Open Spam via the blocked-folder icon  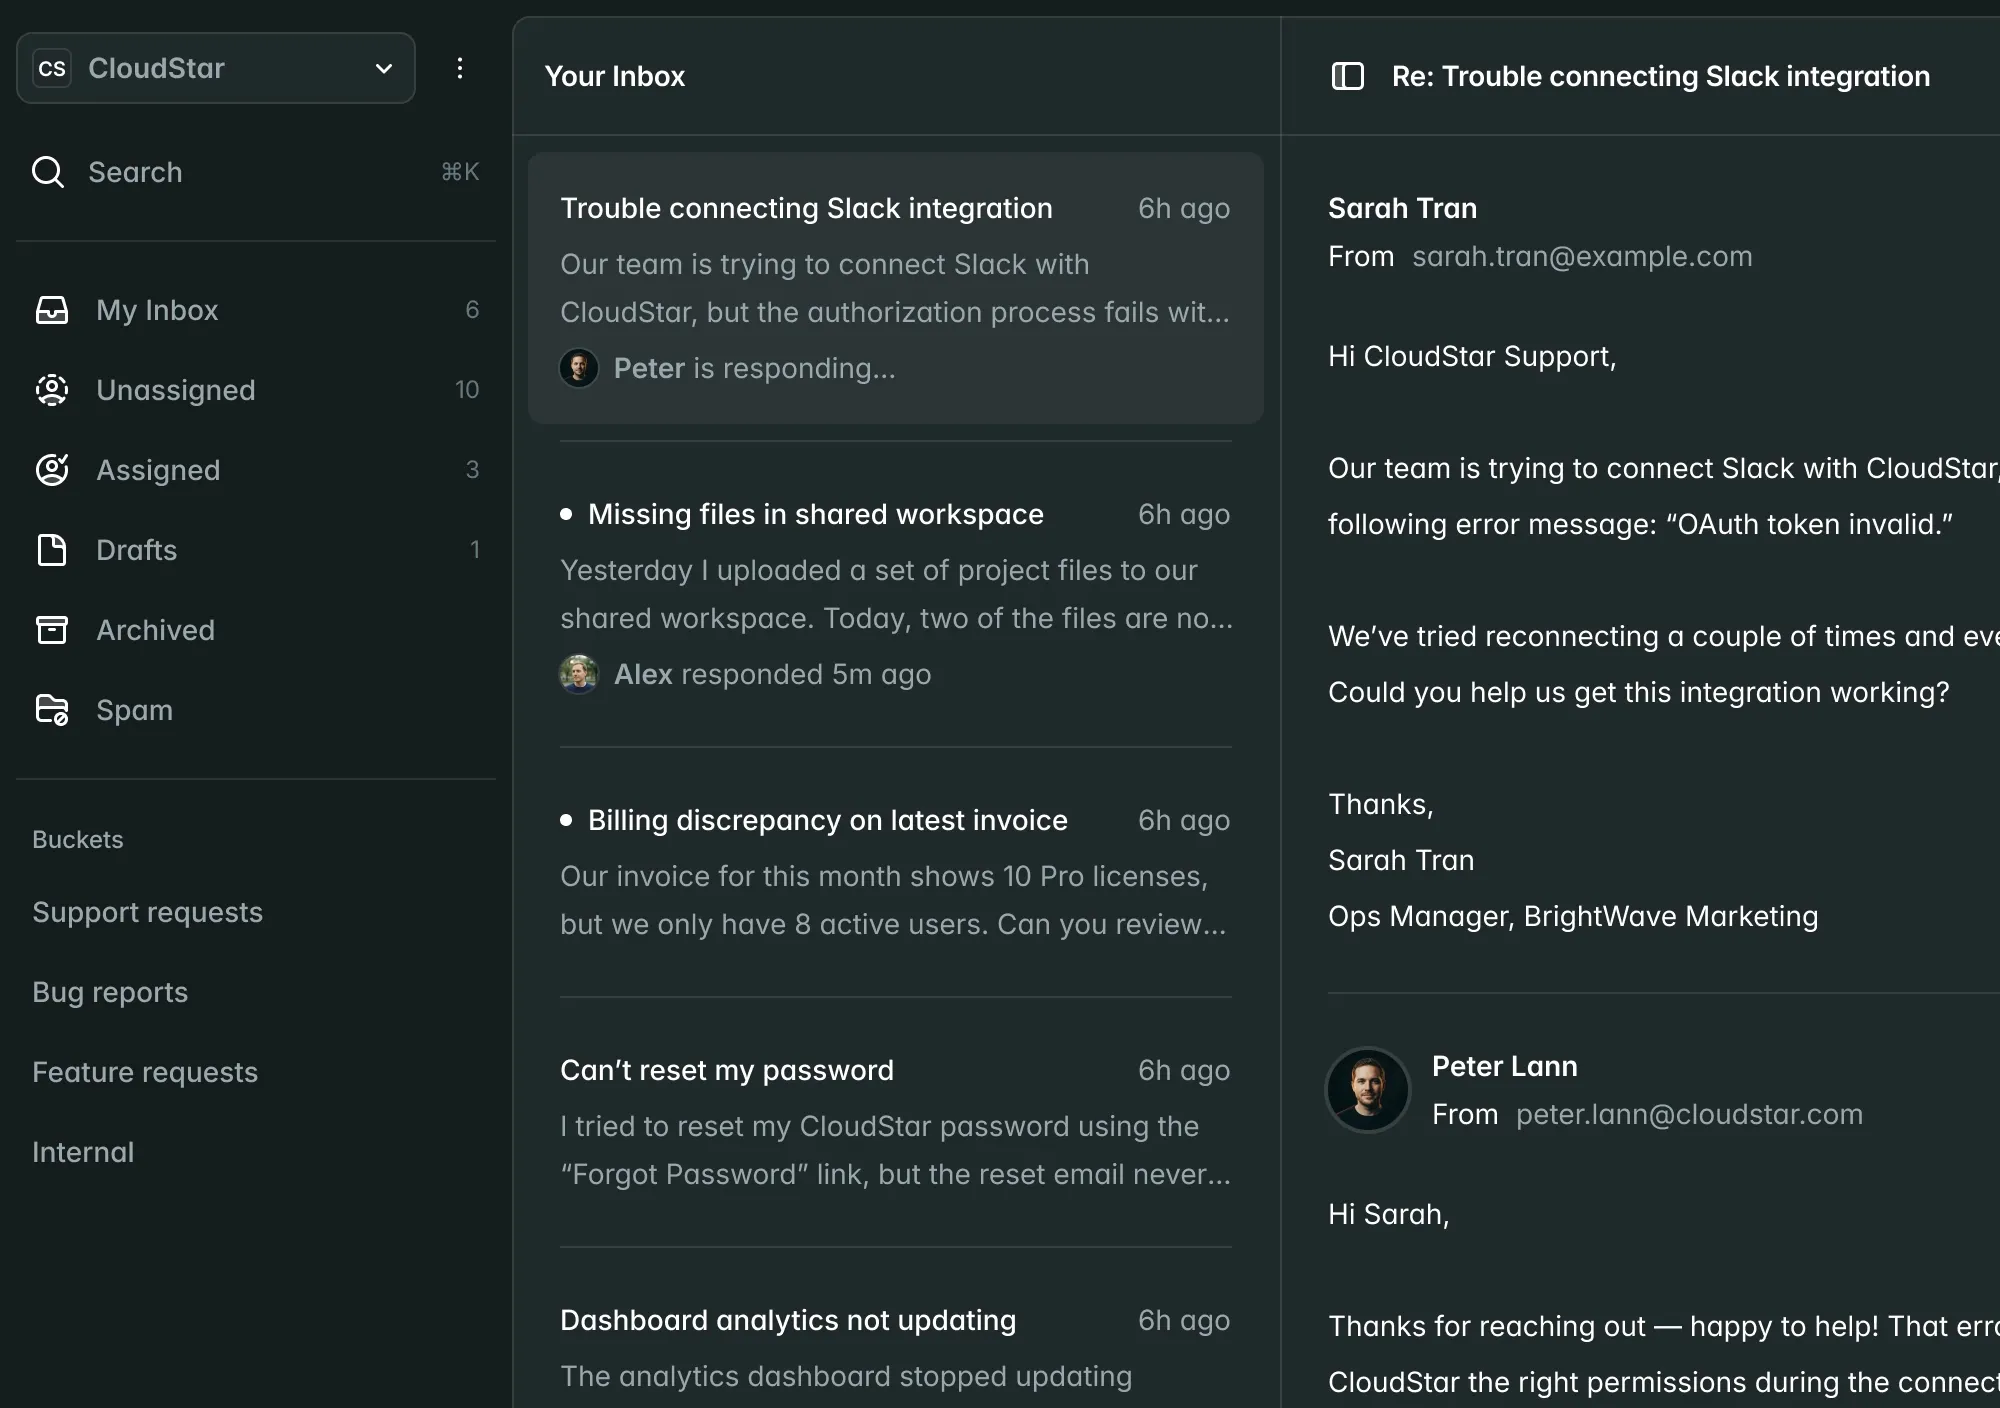click(52, 710)
